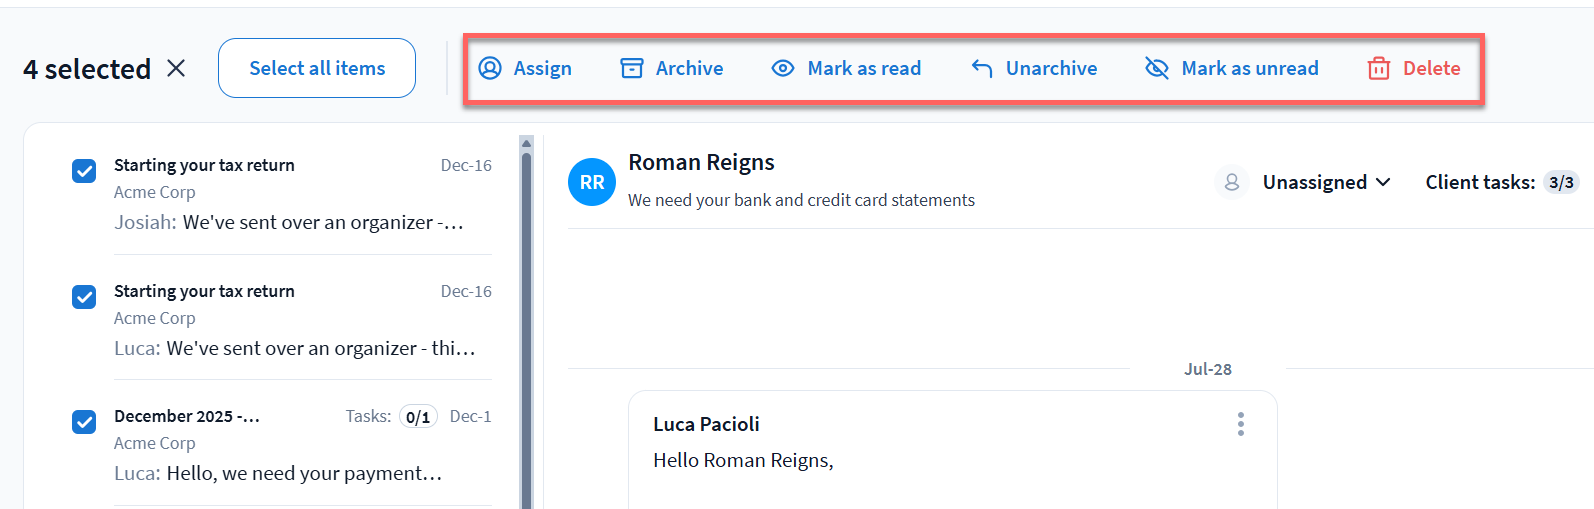Click the Delete trash can icon
The height and width of the screenshot is (509, 1594).
pyautogui.click(x=1379, y=68)
